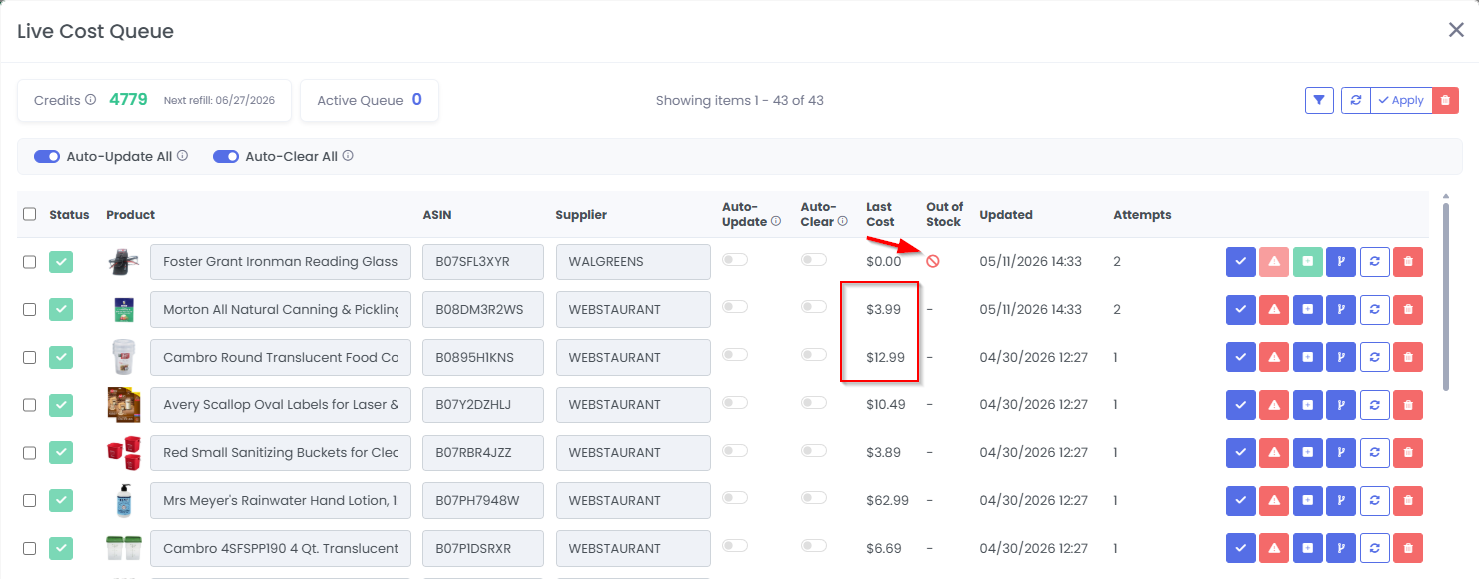
Task: Click the Last Cost column header
Action: click(x=880, y=215)
